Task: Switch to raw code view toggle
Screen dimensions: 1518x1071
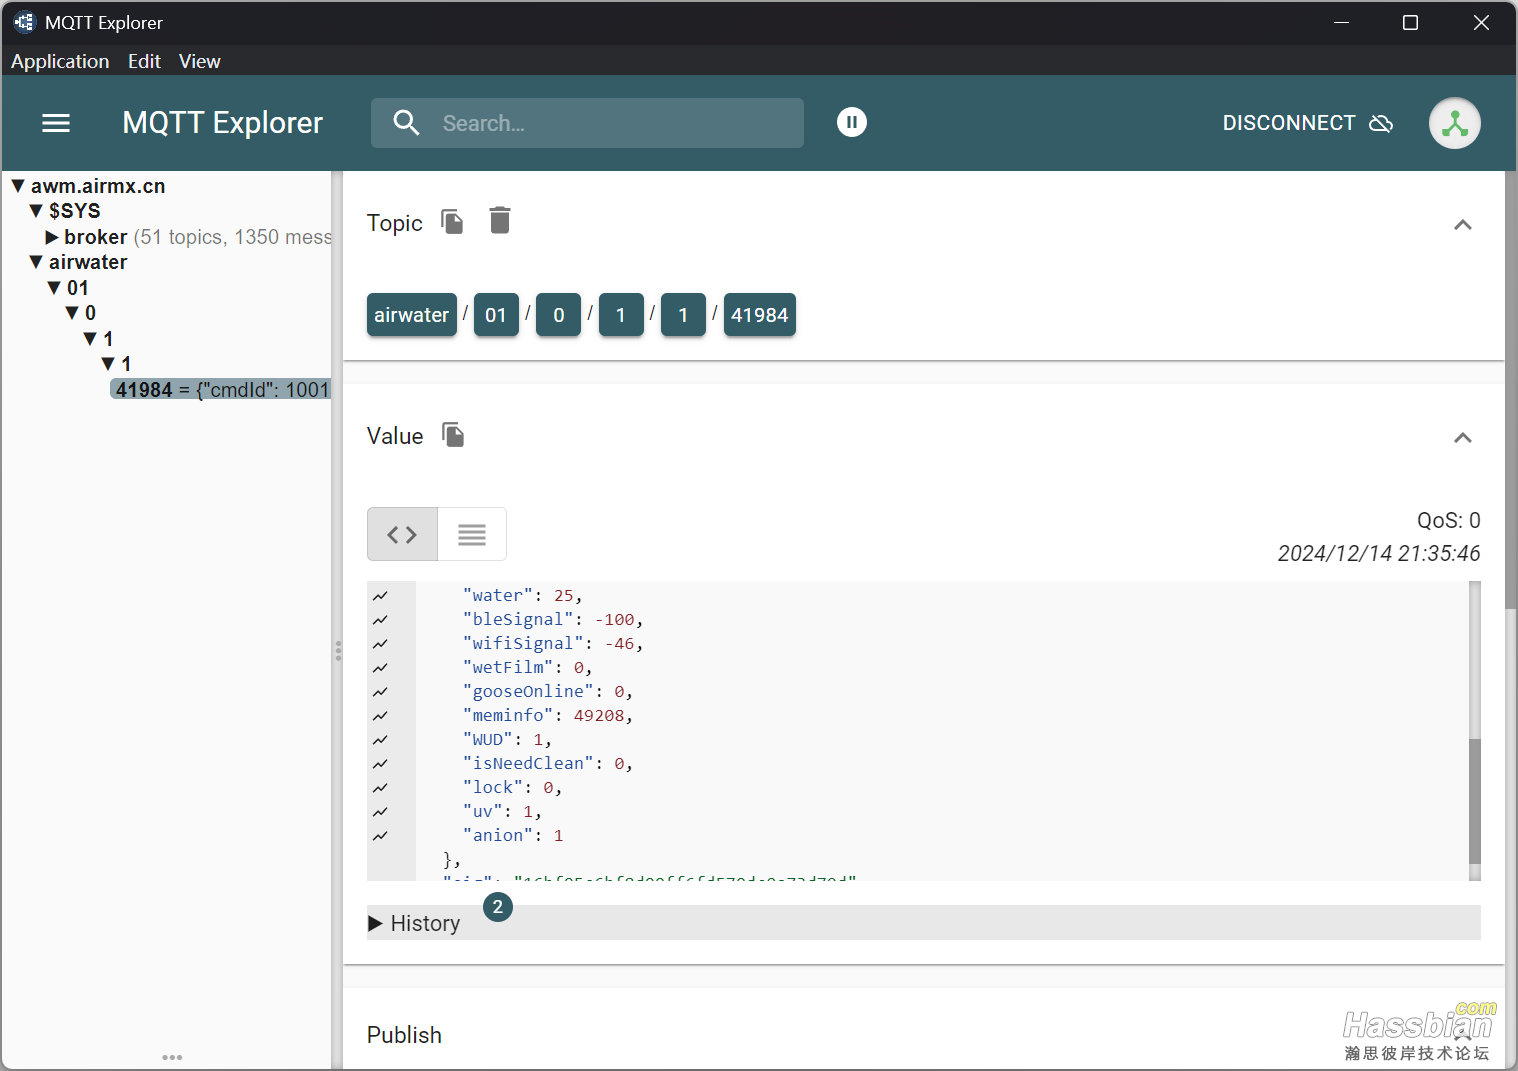Action: click(402, 534)
